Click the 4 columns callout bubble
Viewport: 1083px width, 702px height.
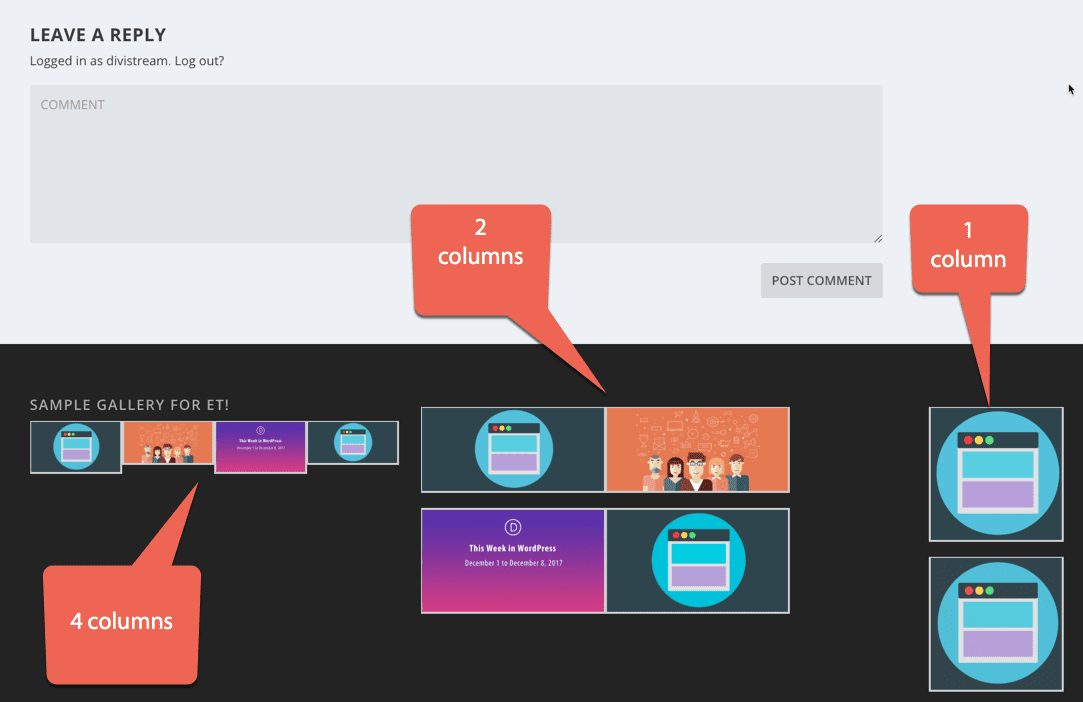tap(121, 621)
